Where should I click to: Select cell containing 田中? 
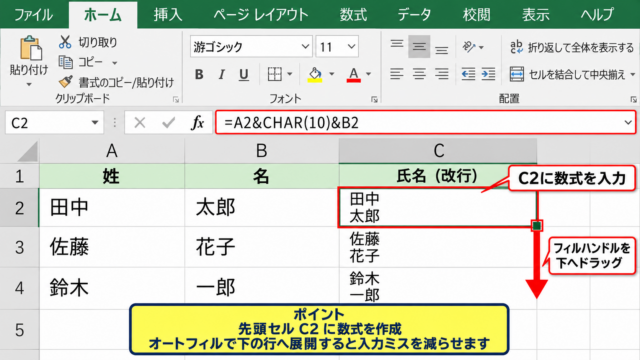pos(112,207)
